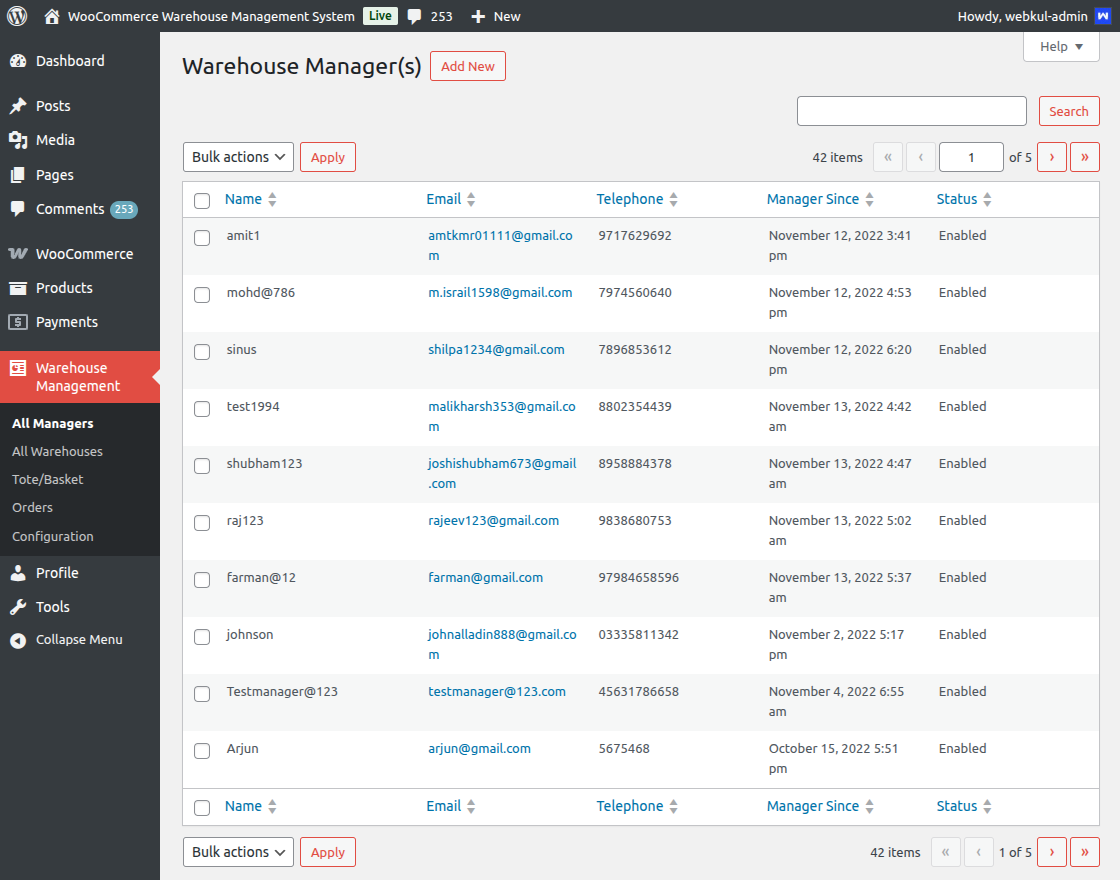The image size is (1120, 880).
Task: Open email link shilpa1234@gmail.com
Action: (496, 350)
